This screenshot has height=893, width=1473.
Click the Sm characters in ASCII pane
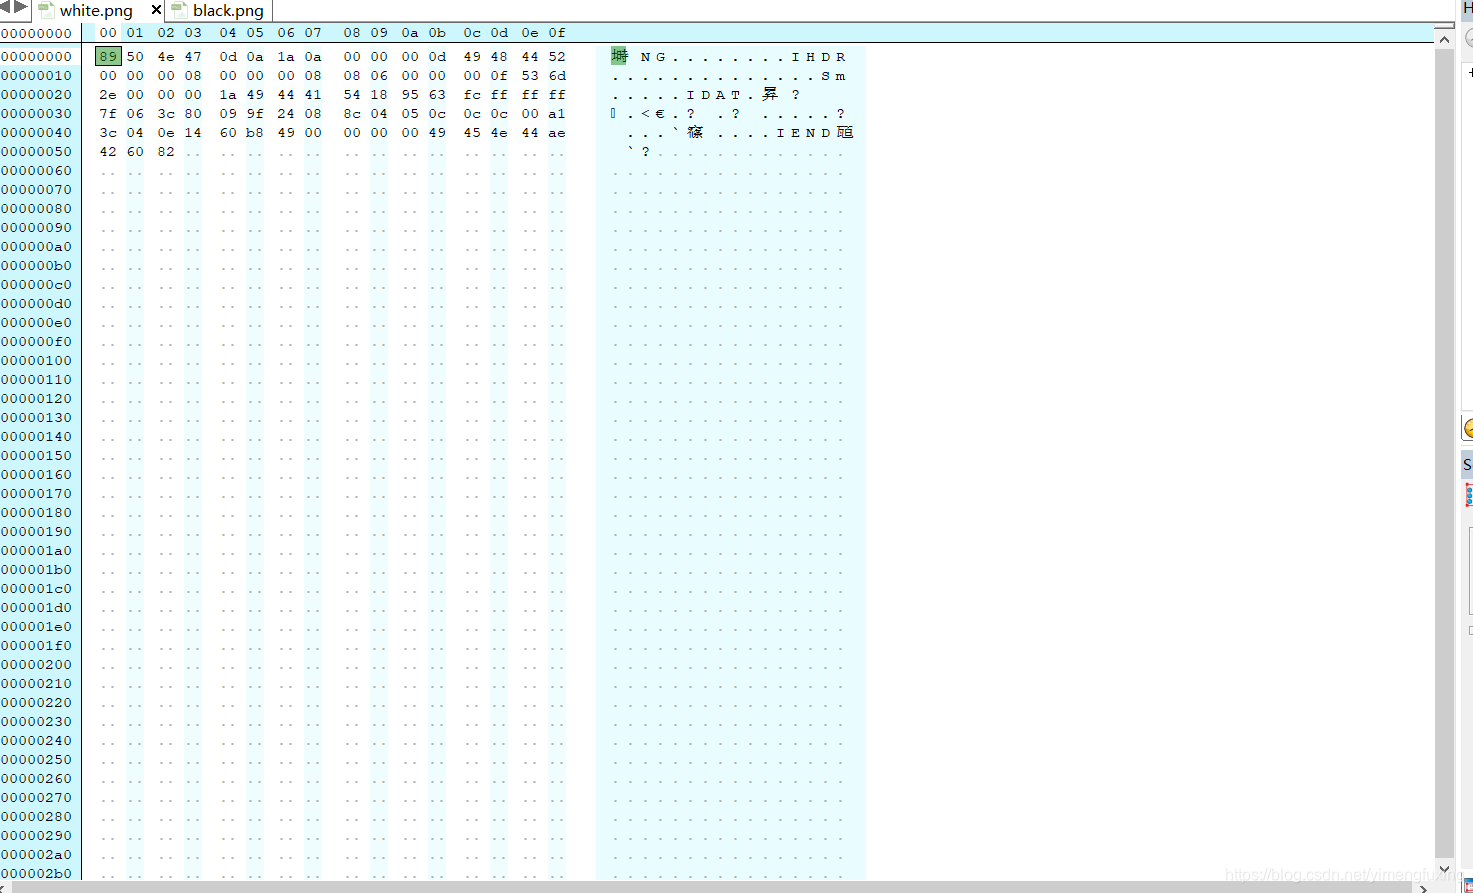833,76
